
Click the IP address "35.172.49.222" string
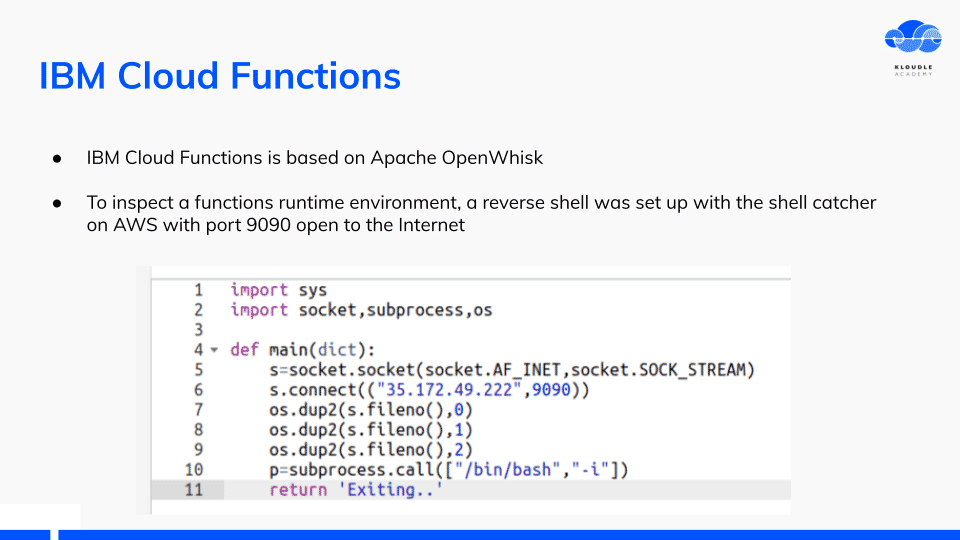pyautogui.click(x=449, y=390)
